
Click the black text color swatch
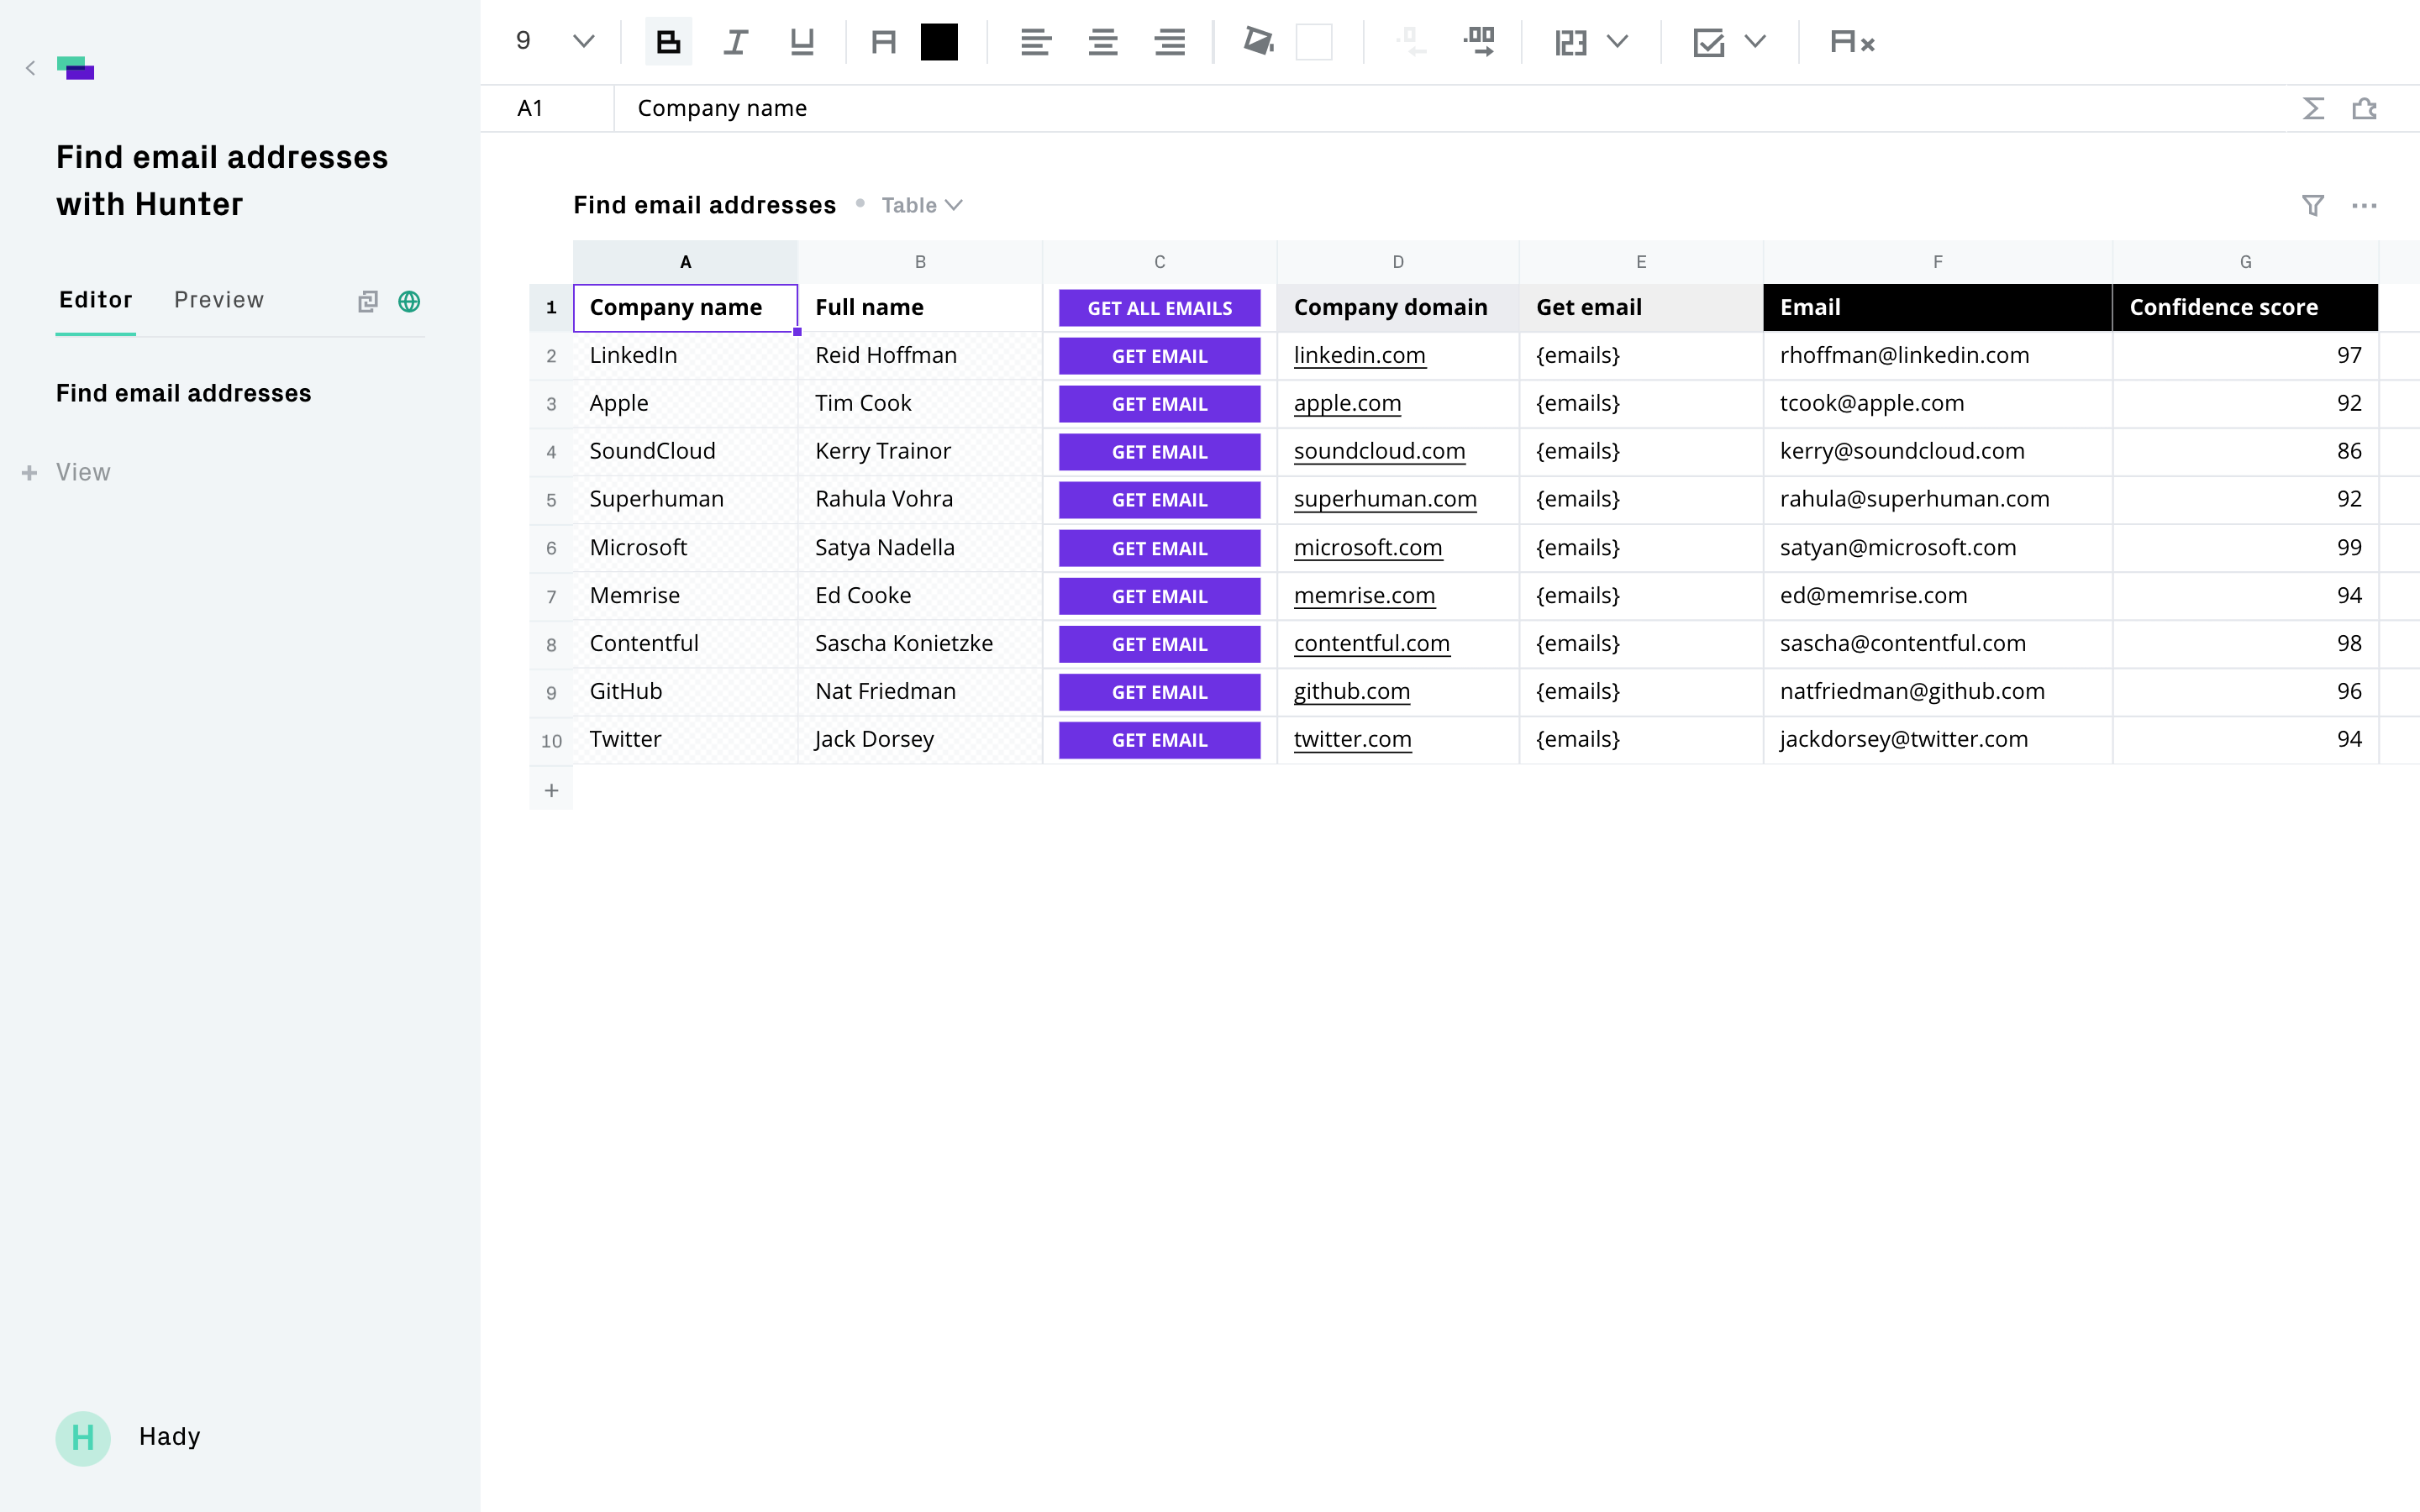click(939, 42)
